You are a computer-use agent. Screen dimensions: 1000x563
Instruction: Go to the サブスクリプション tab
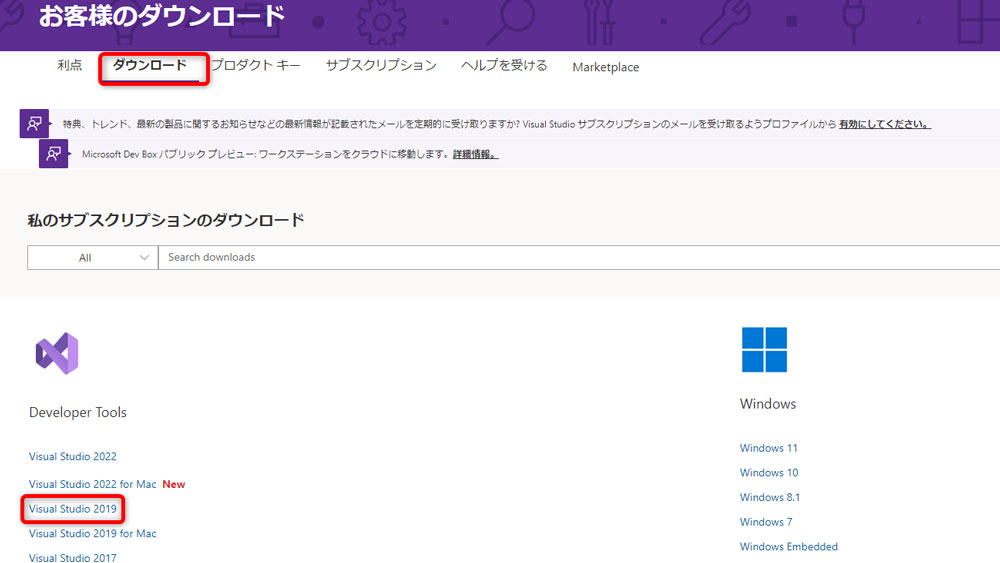click(x=381, y=66)
